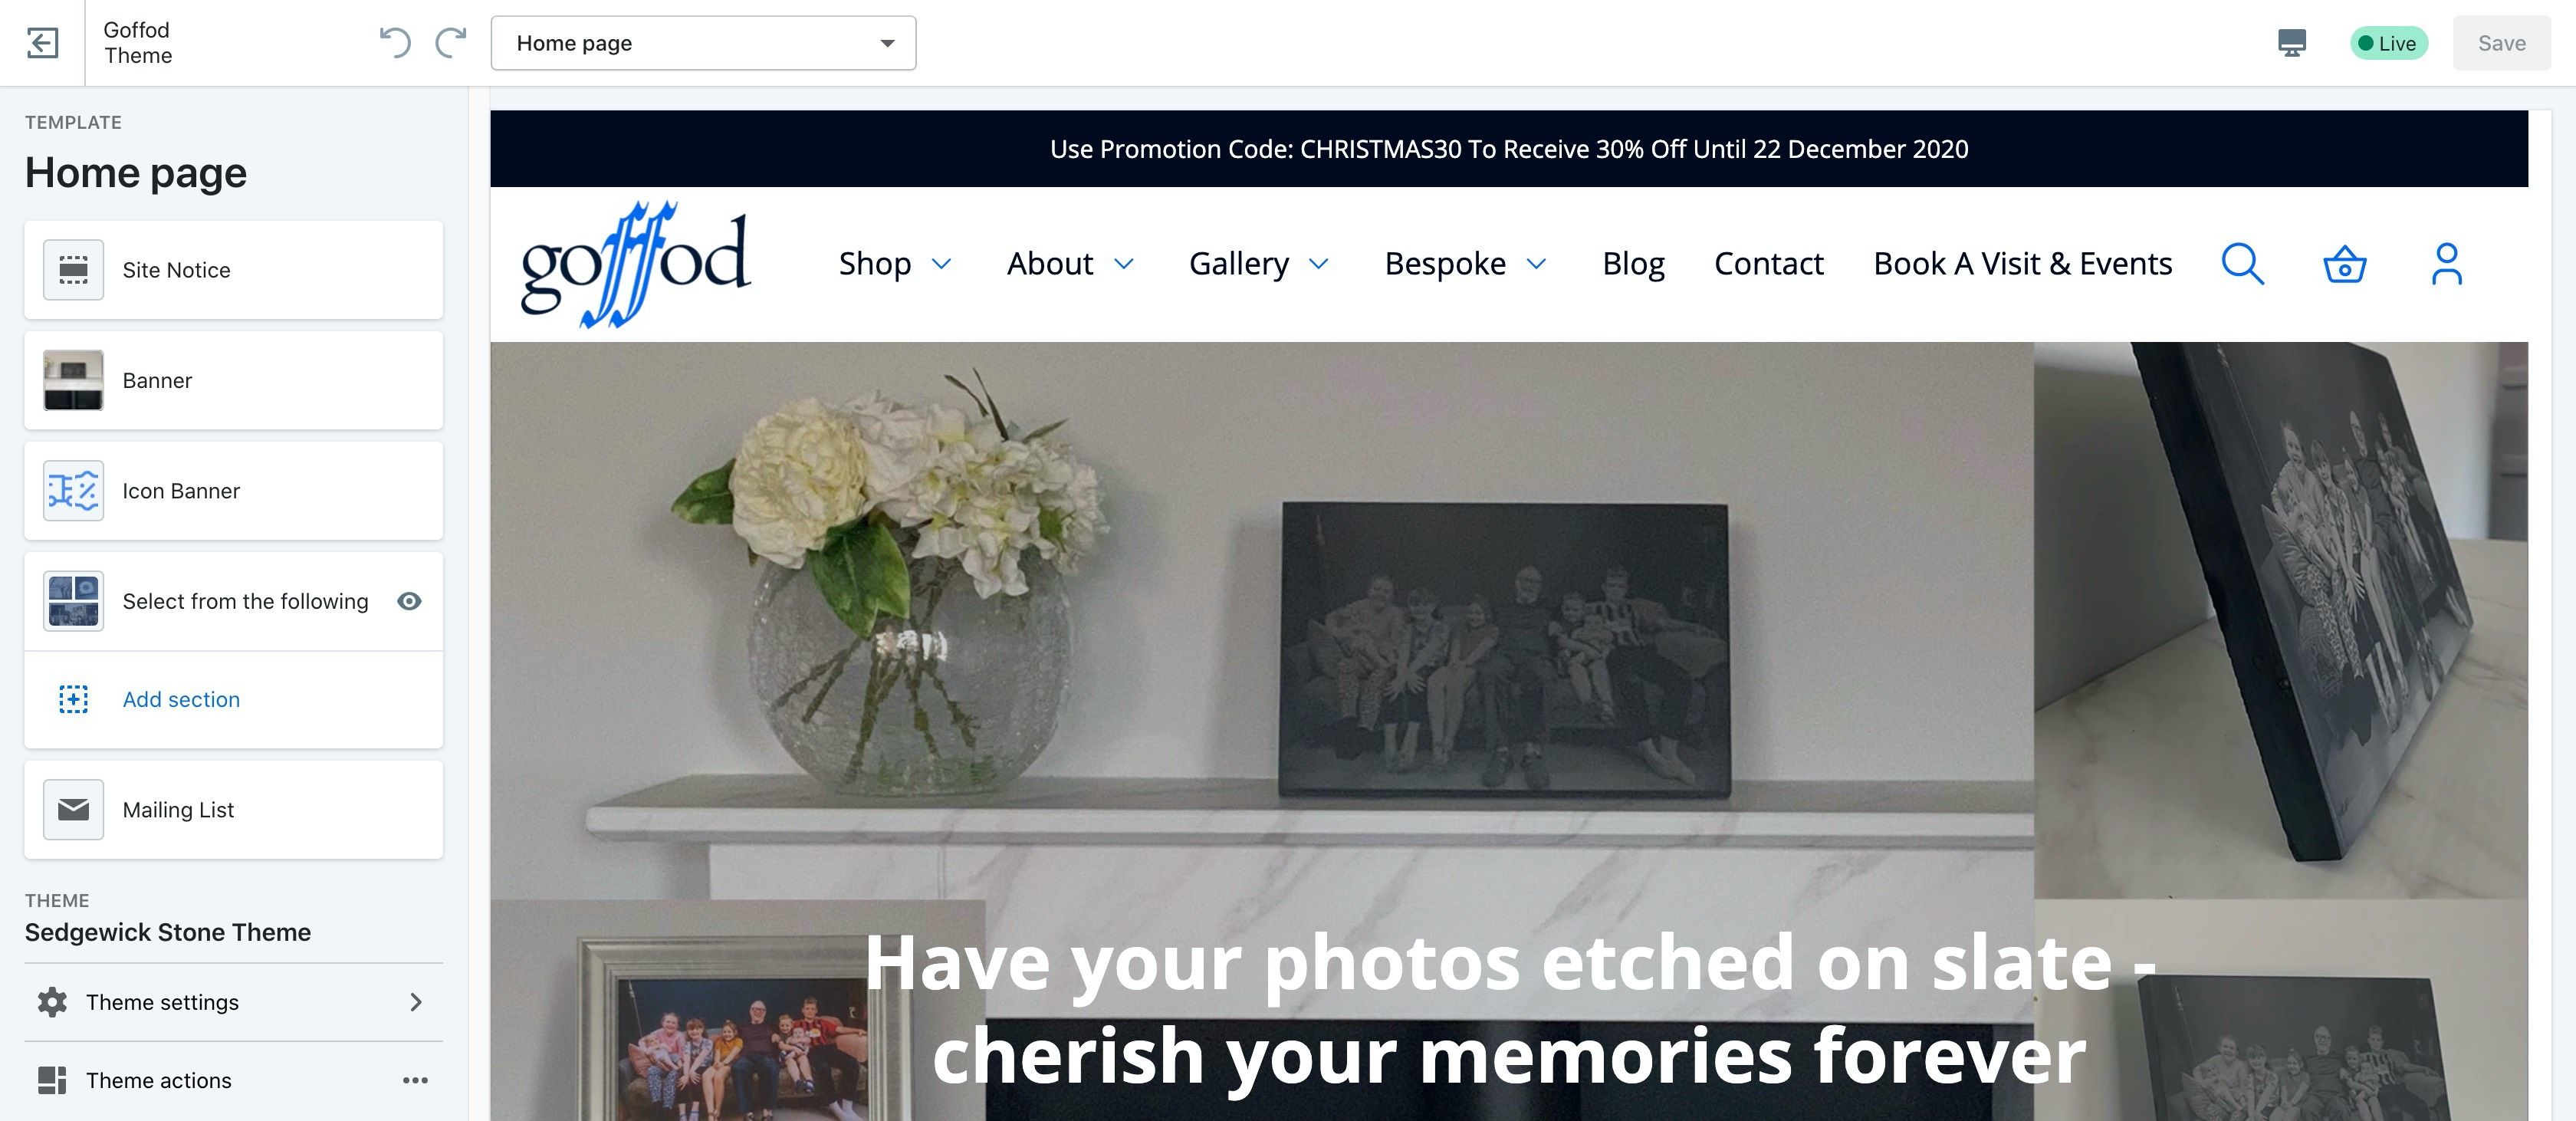Screen dimensions: 2576x1121
Task: Click the undo arrow icon
Action: click(x=394, y=41)
